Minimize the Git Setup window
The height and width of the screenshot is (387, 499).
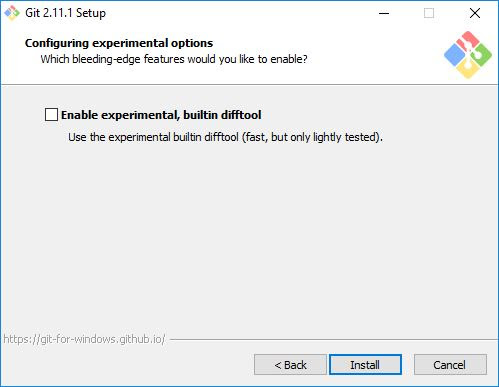[x=384, y=13]
